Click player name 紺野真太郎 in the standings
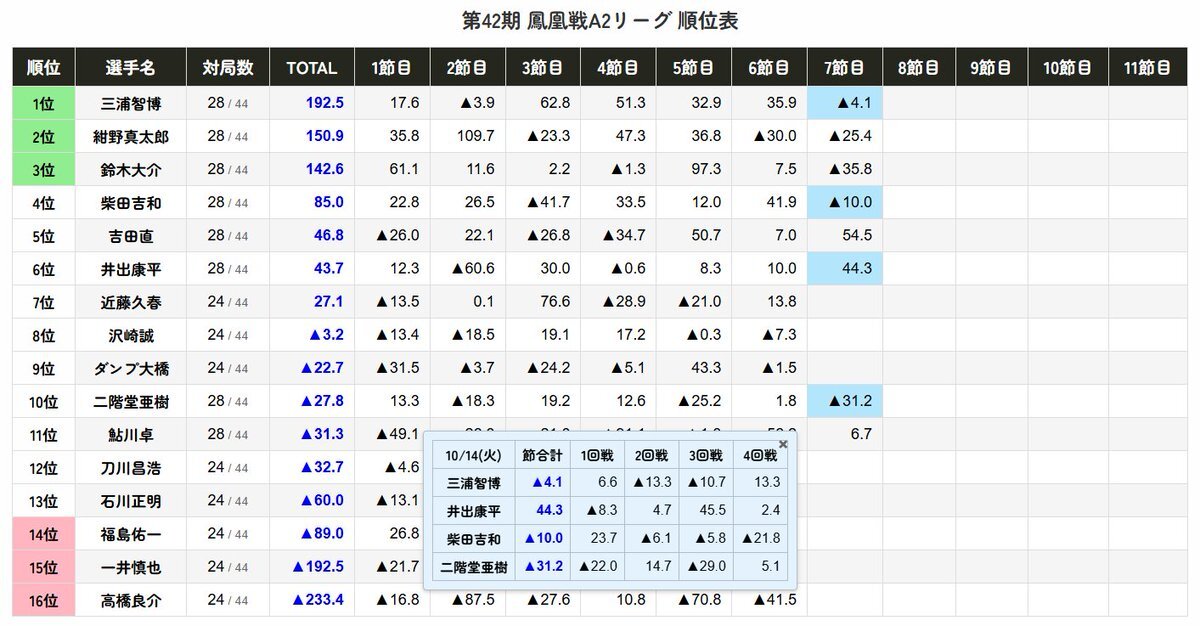This screenshot has width=1200, height=626. click(x=131, y=137)
